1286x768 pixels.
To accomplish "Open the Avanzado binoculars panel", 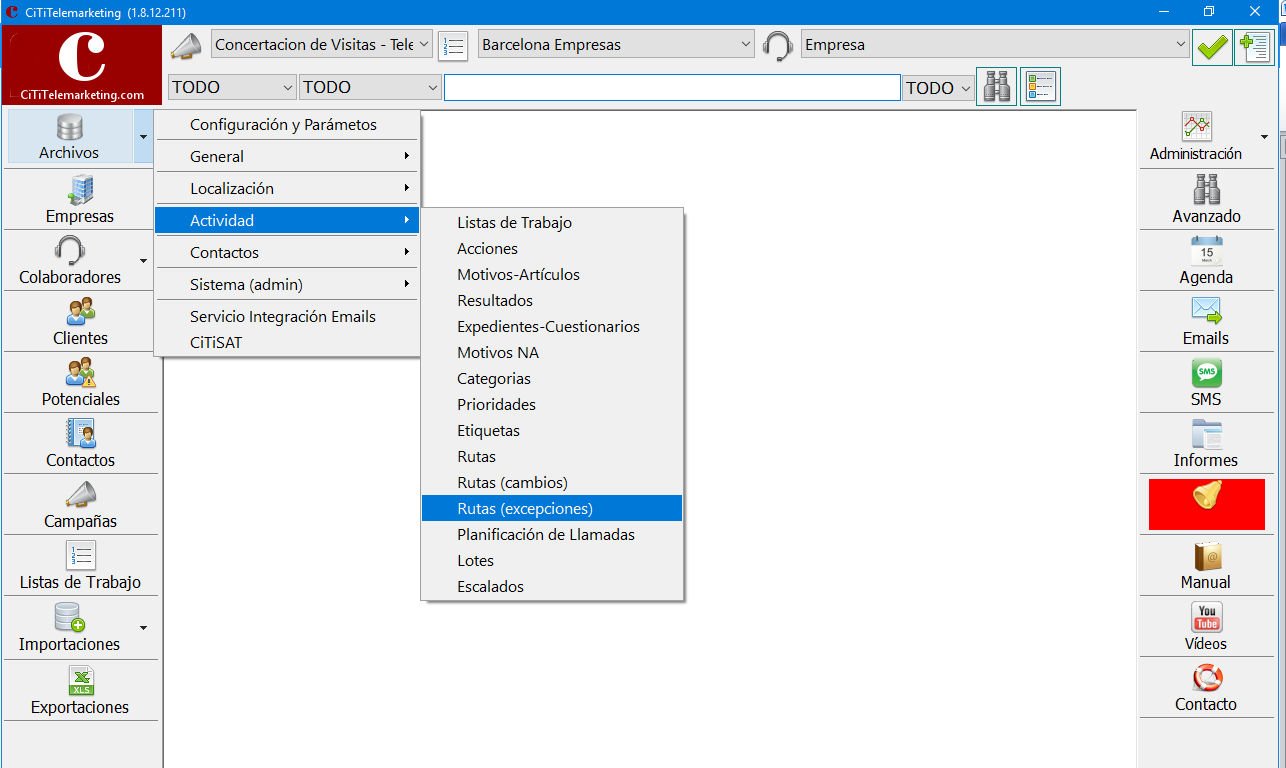I will (x=1207, y=199).
